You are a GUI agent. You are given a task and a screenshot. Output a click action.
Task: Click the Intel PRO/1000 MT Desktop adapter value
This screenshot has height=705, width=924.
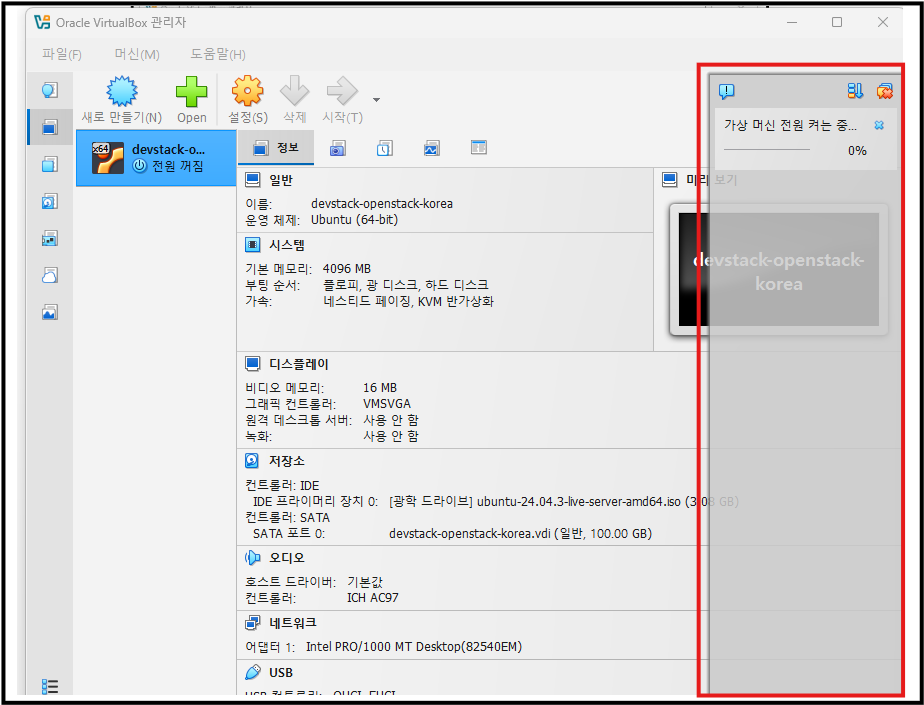(414, 647)
